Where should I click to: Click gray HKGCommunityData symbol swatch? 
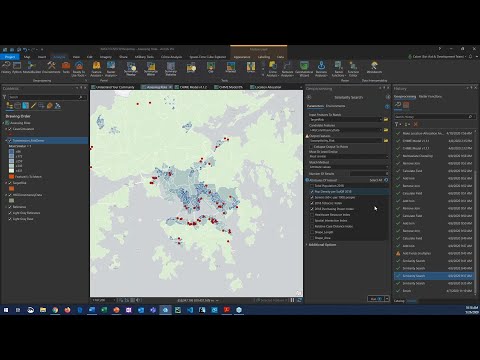(x=12, y=200)
